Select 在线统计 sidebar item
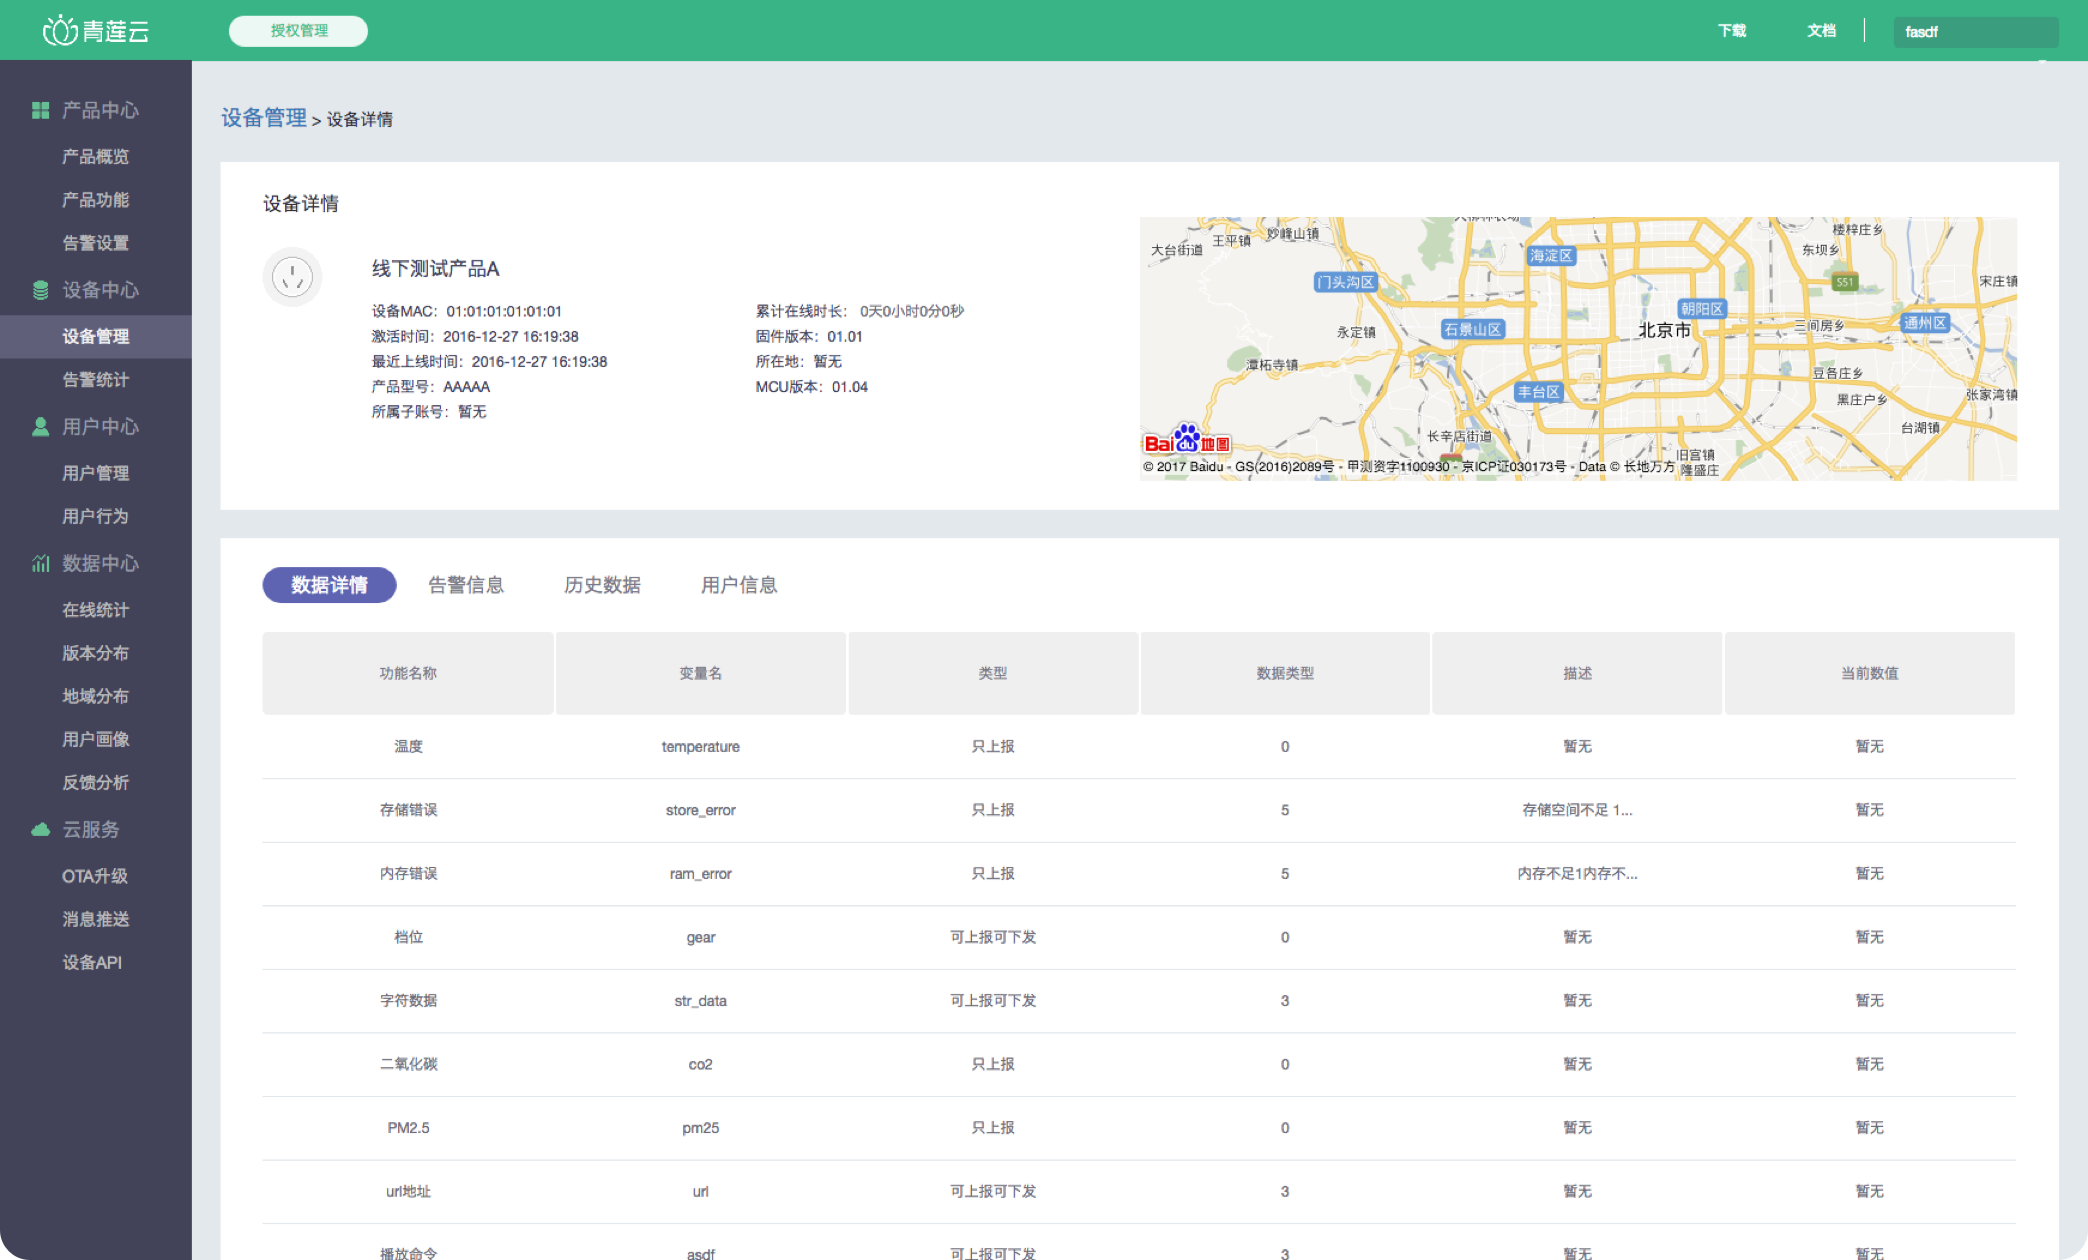 (95, 610)
